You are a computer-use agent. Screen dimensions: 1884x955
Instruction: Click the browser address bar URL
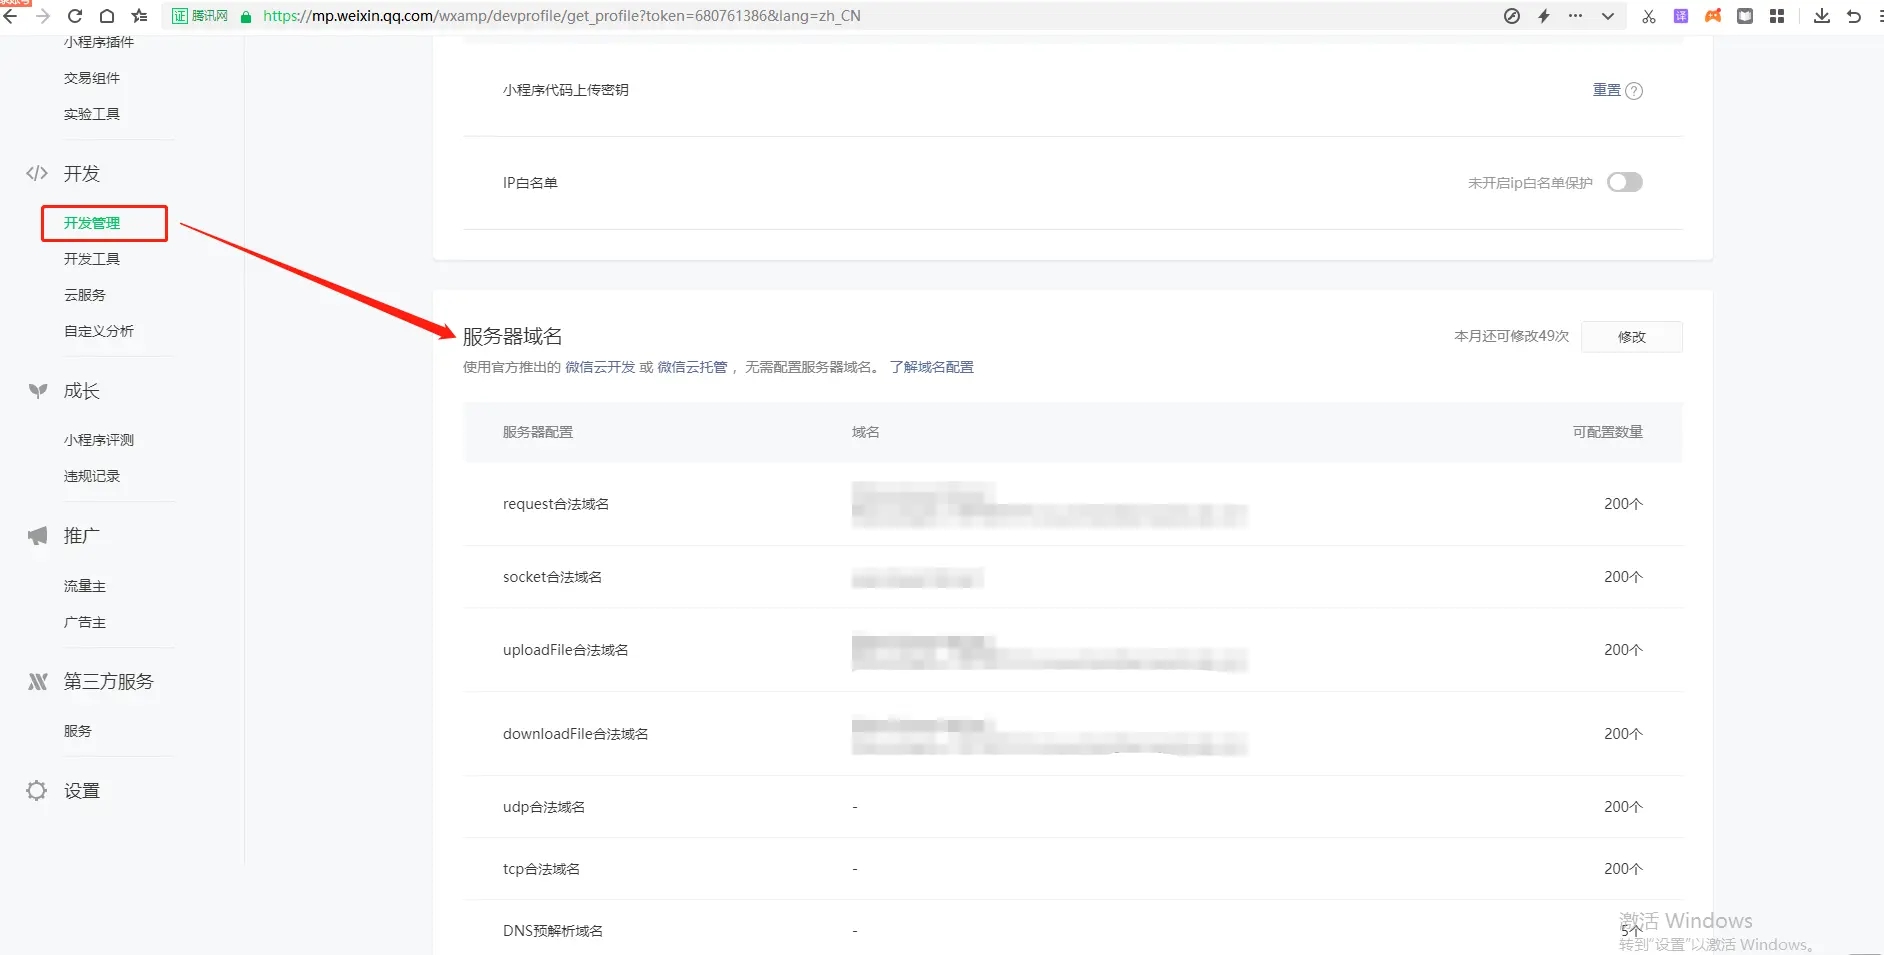tap(561, 16)
